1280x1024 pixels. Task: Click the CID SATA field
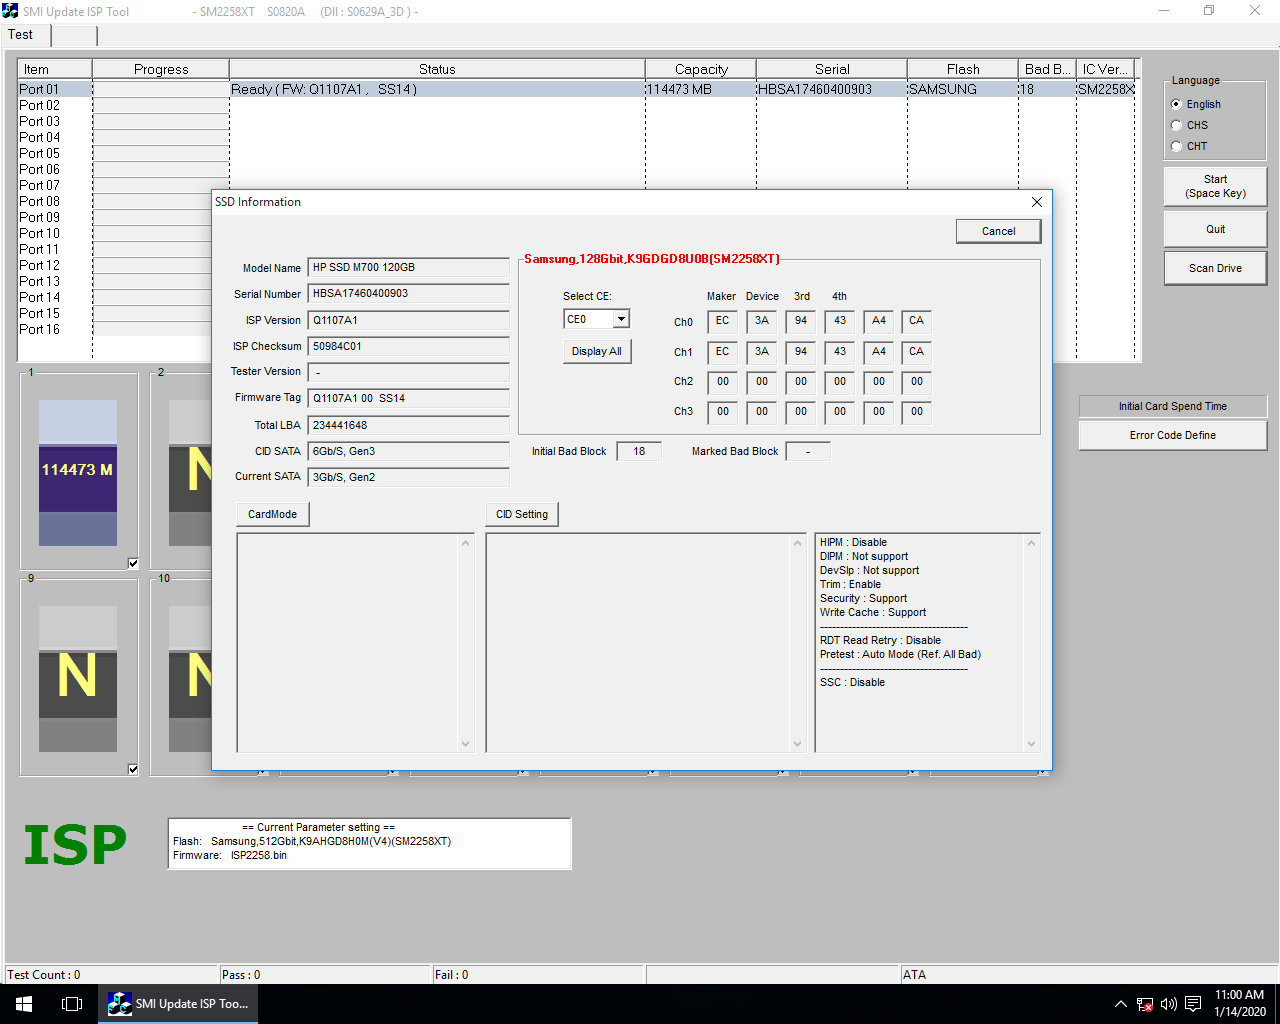pyautogui.click(x=408, y=452)
